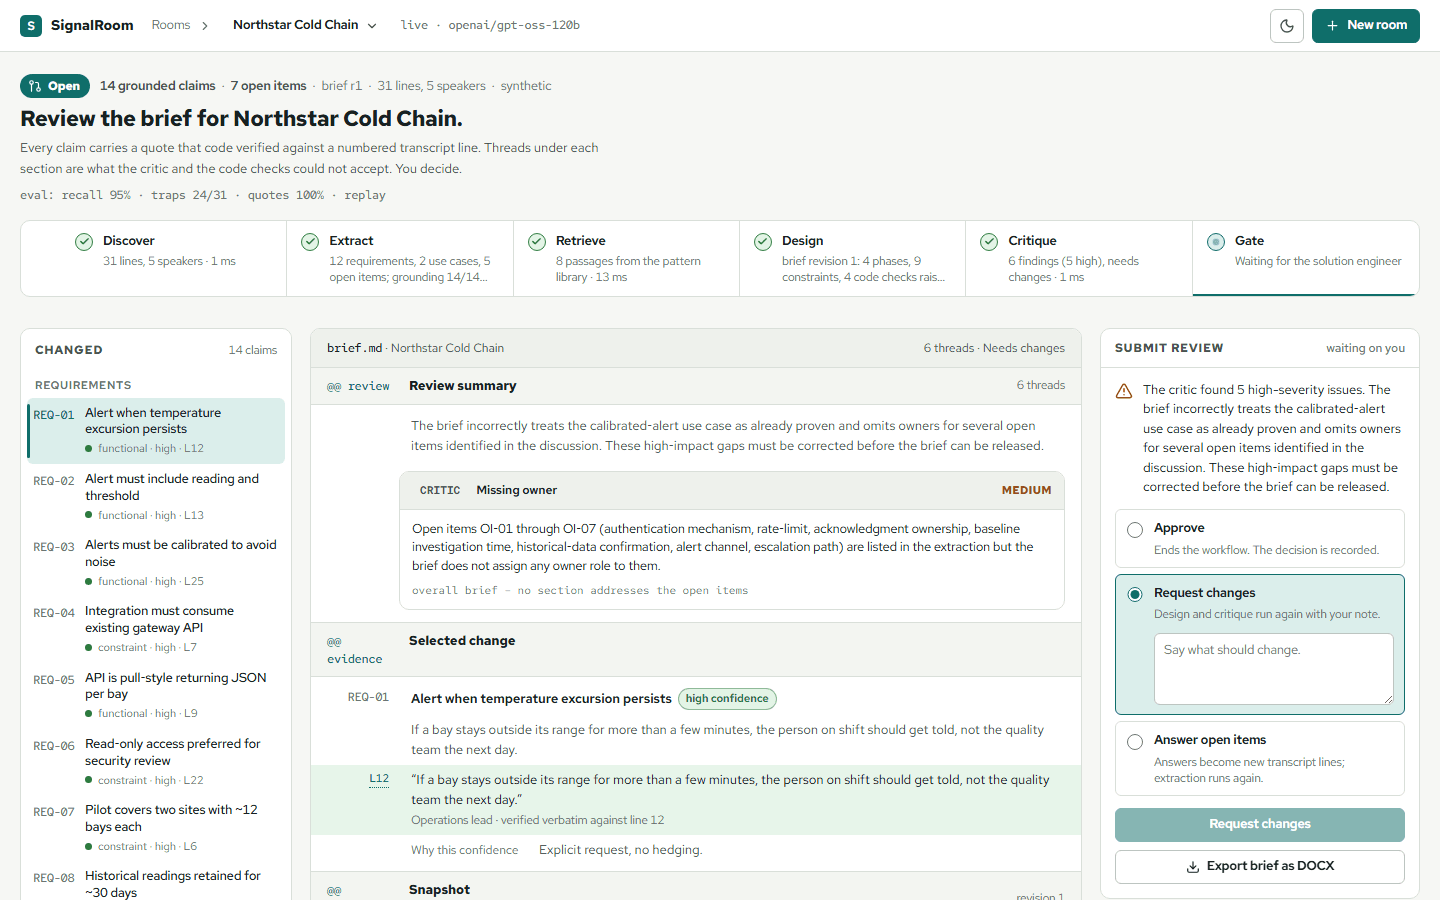The image size is (1440, 900).
Task: Select the Request changes radio option
Action: pos(1135,594)
